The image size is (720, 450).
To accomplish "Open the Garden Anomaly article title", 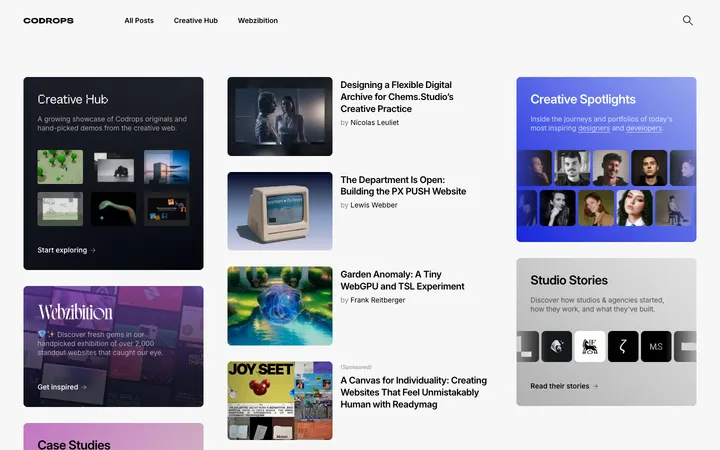I will pyautogui.click(x=402, y=280).
